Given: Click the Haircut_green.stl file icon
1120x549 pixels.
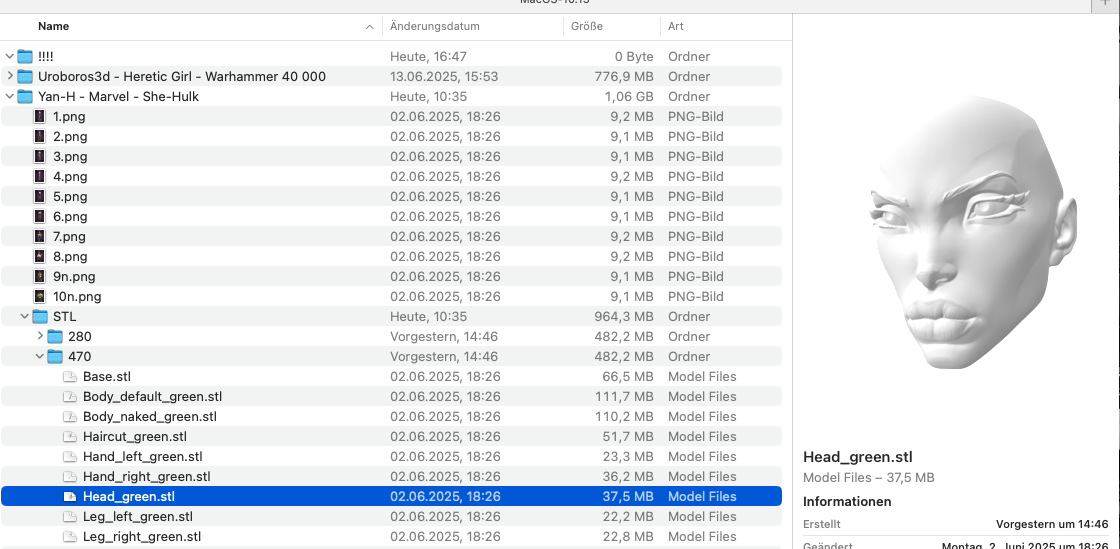Looking at the screenshot, I should 69,436.
